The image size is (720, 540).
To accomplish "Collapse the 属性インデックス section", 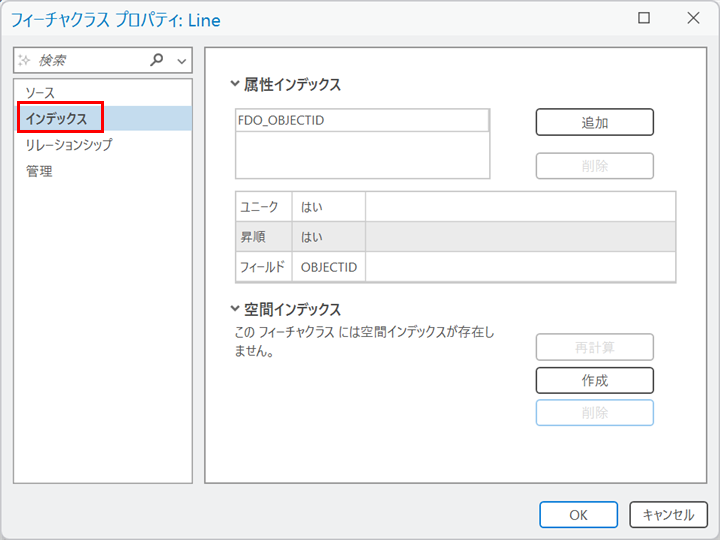I will point(235,85).
